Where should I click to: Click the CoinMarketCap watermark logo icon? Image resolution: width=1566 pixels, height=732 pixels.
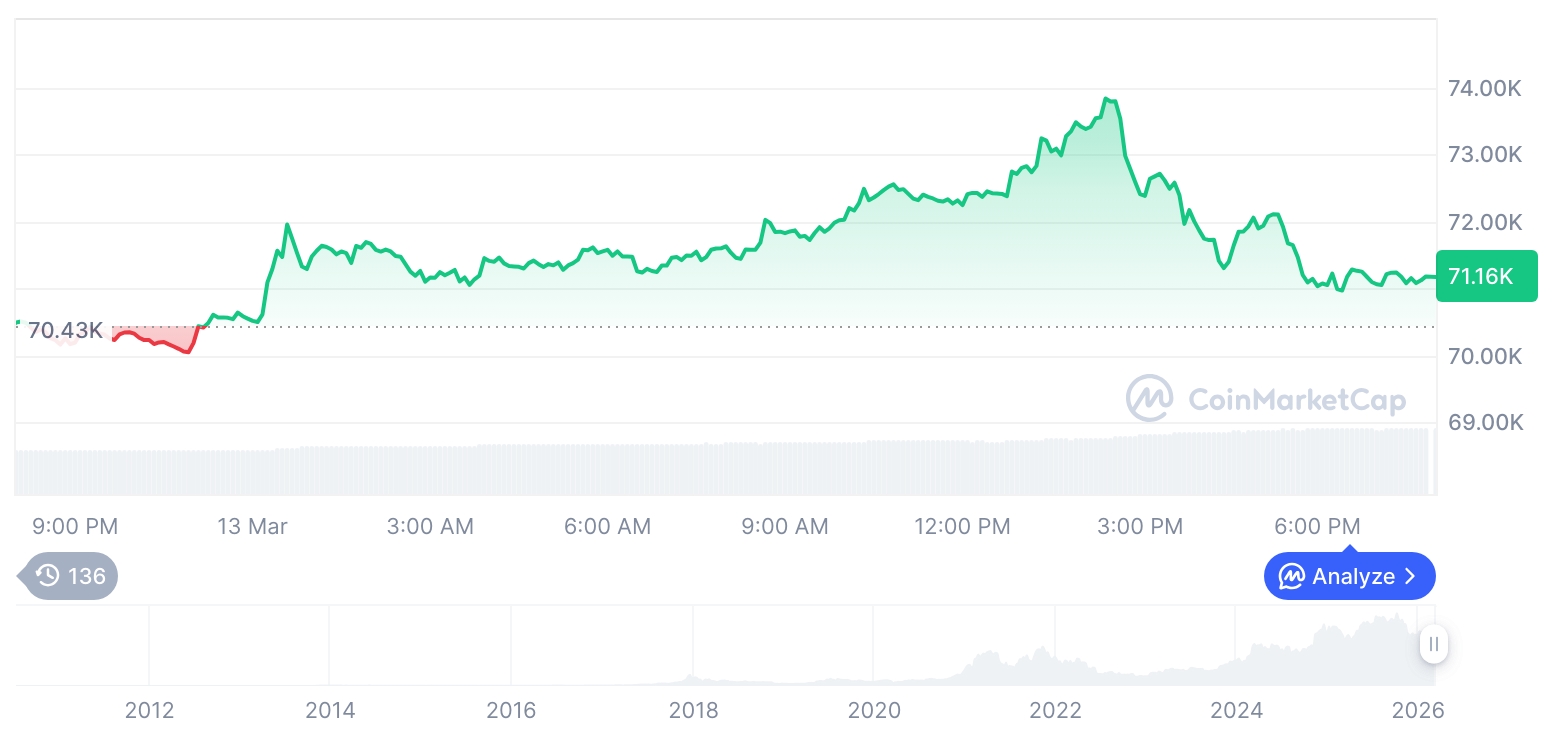pyautogui.click(x=1150, y=399)
